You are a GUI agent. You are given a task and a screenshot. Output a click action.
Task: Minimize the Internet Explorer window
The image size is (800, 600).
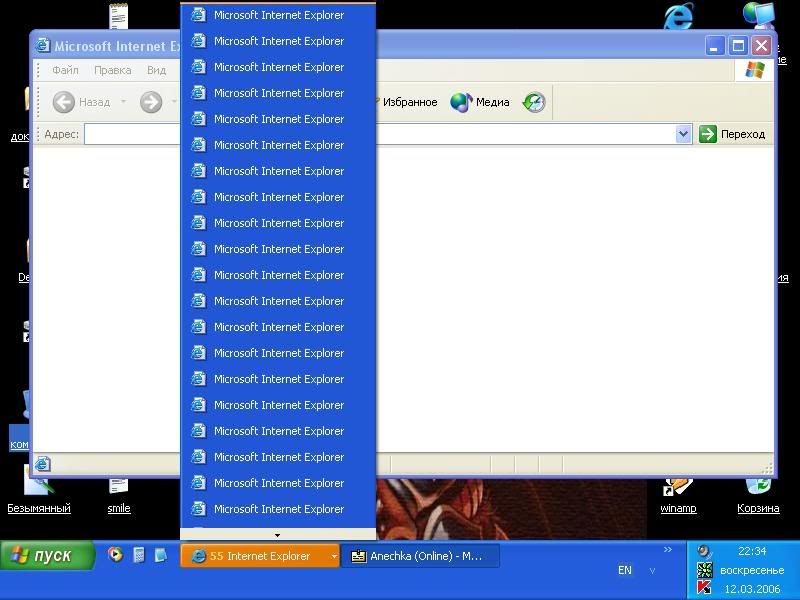coord(714,46)
